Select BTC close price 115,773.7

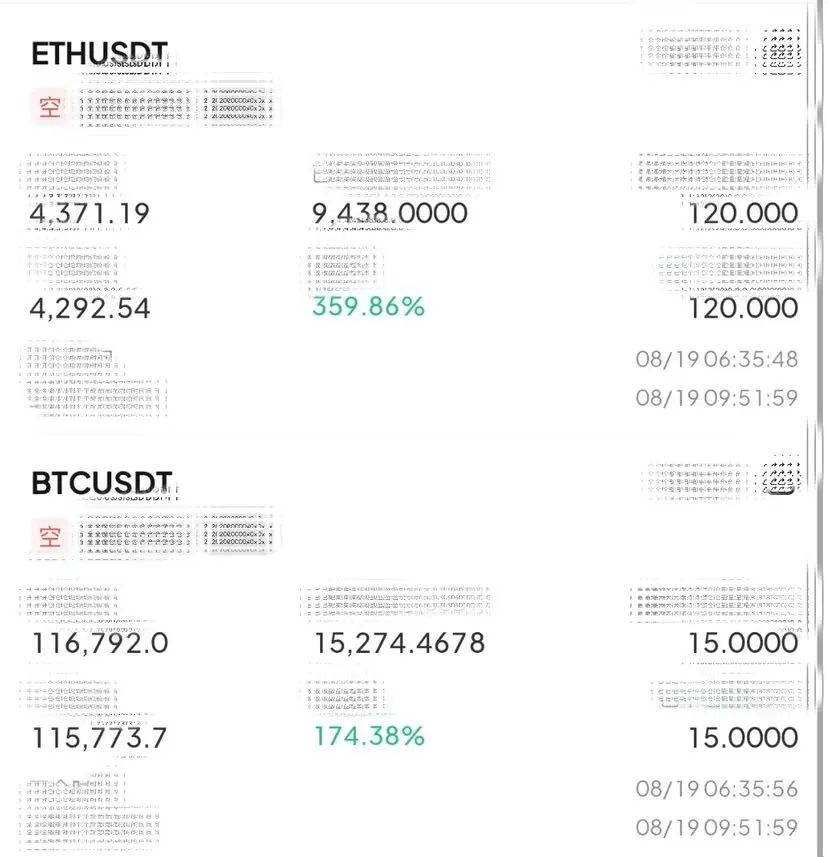[x=99, y=738]
